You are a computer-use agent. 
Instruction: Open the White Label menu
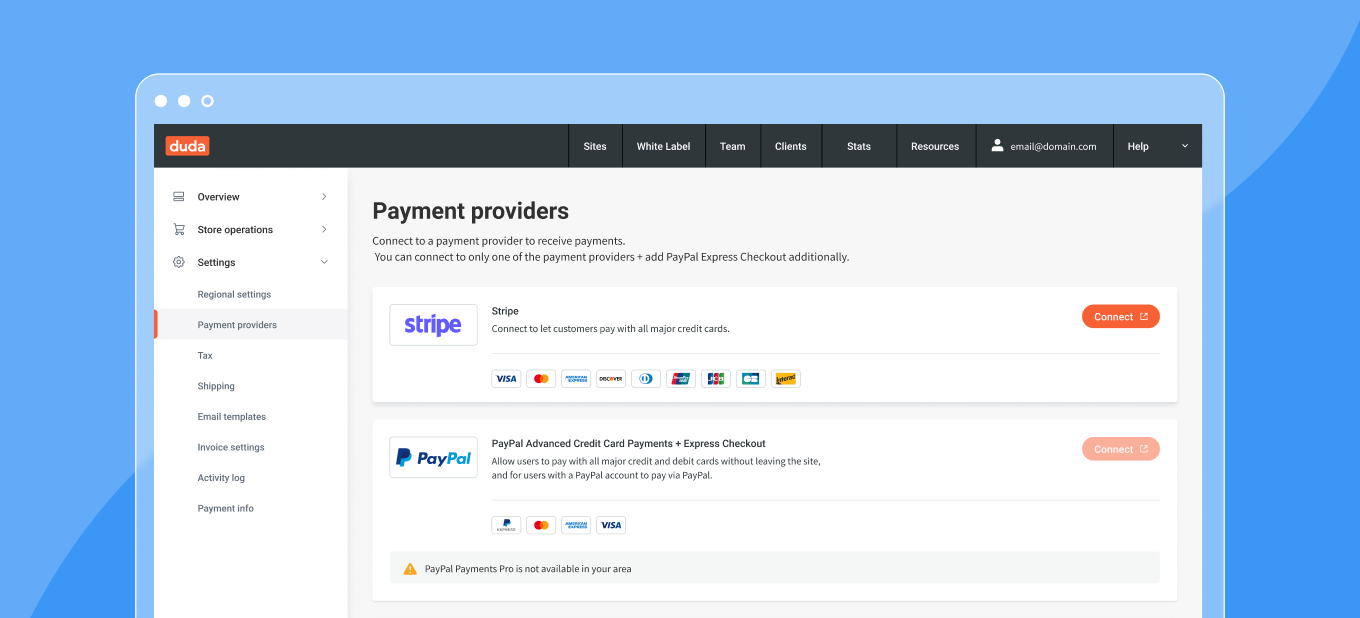(664, 146)
